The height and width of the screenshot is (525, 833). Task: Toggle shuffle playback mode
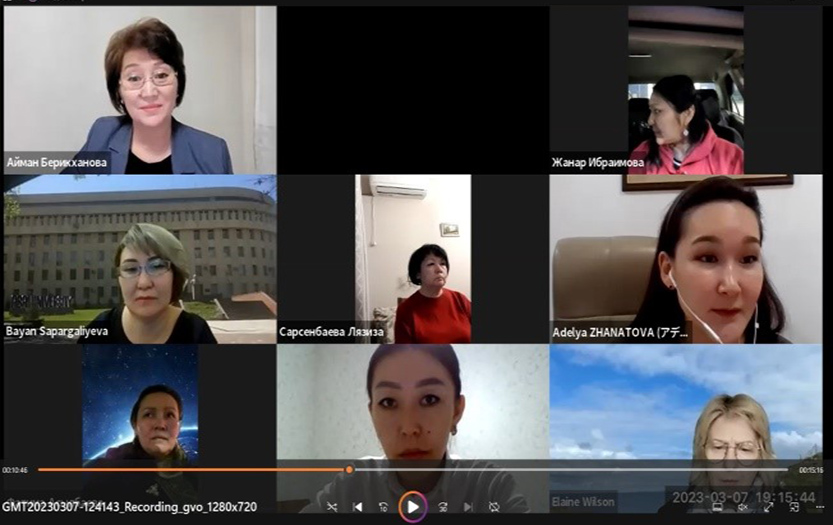tap(332, 507)
